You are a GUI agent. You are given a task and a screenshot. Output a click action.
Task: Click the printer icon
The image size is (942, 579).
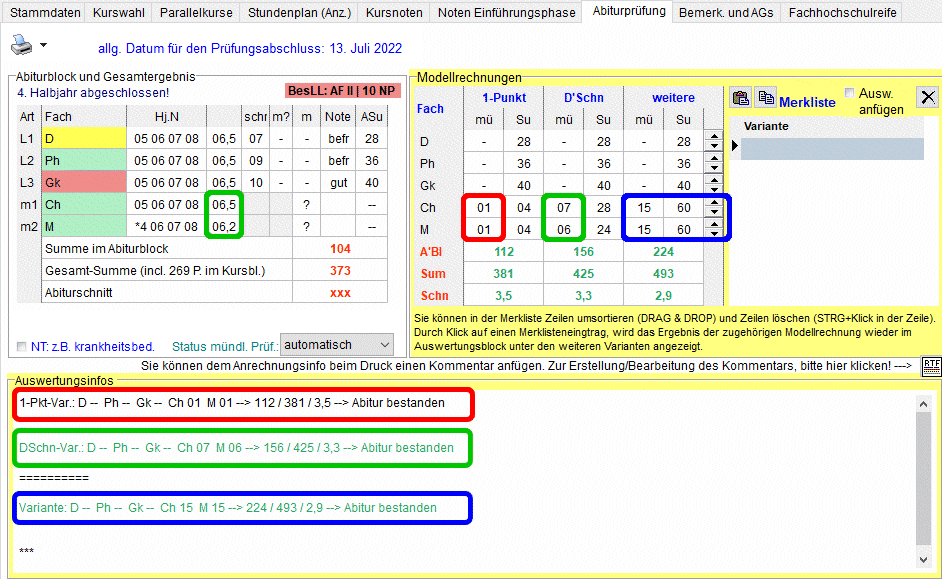point(21,44)
